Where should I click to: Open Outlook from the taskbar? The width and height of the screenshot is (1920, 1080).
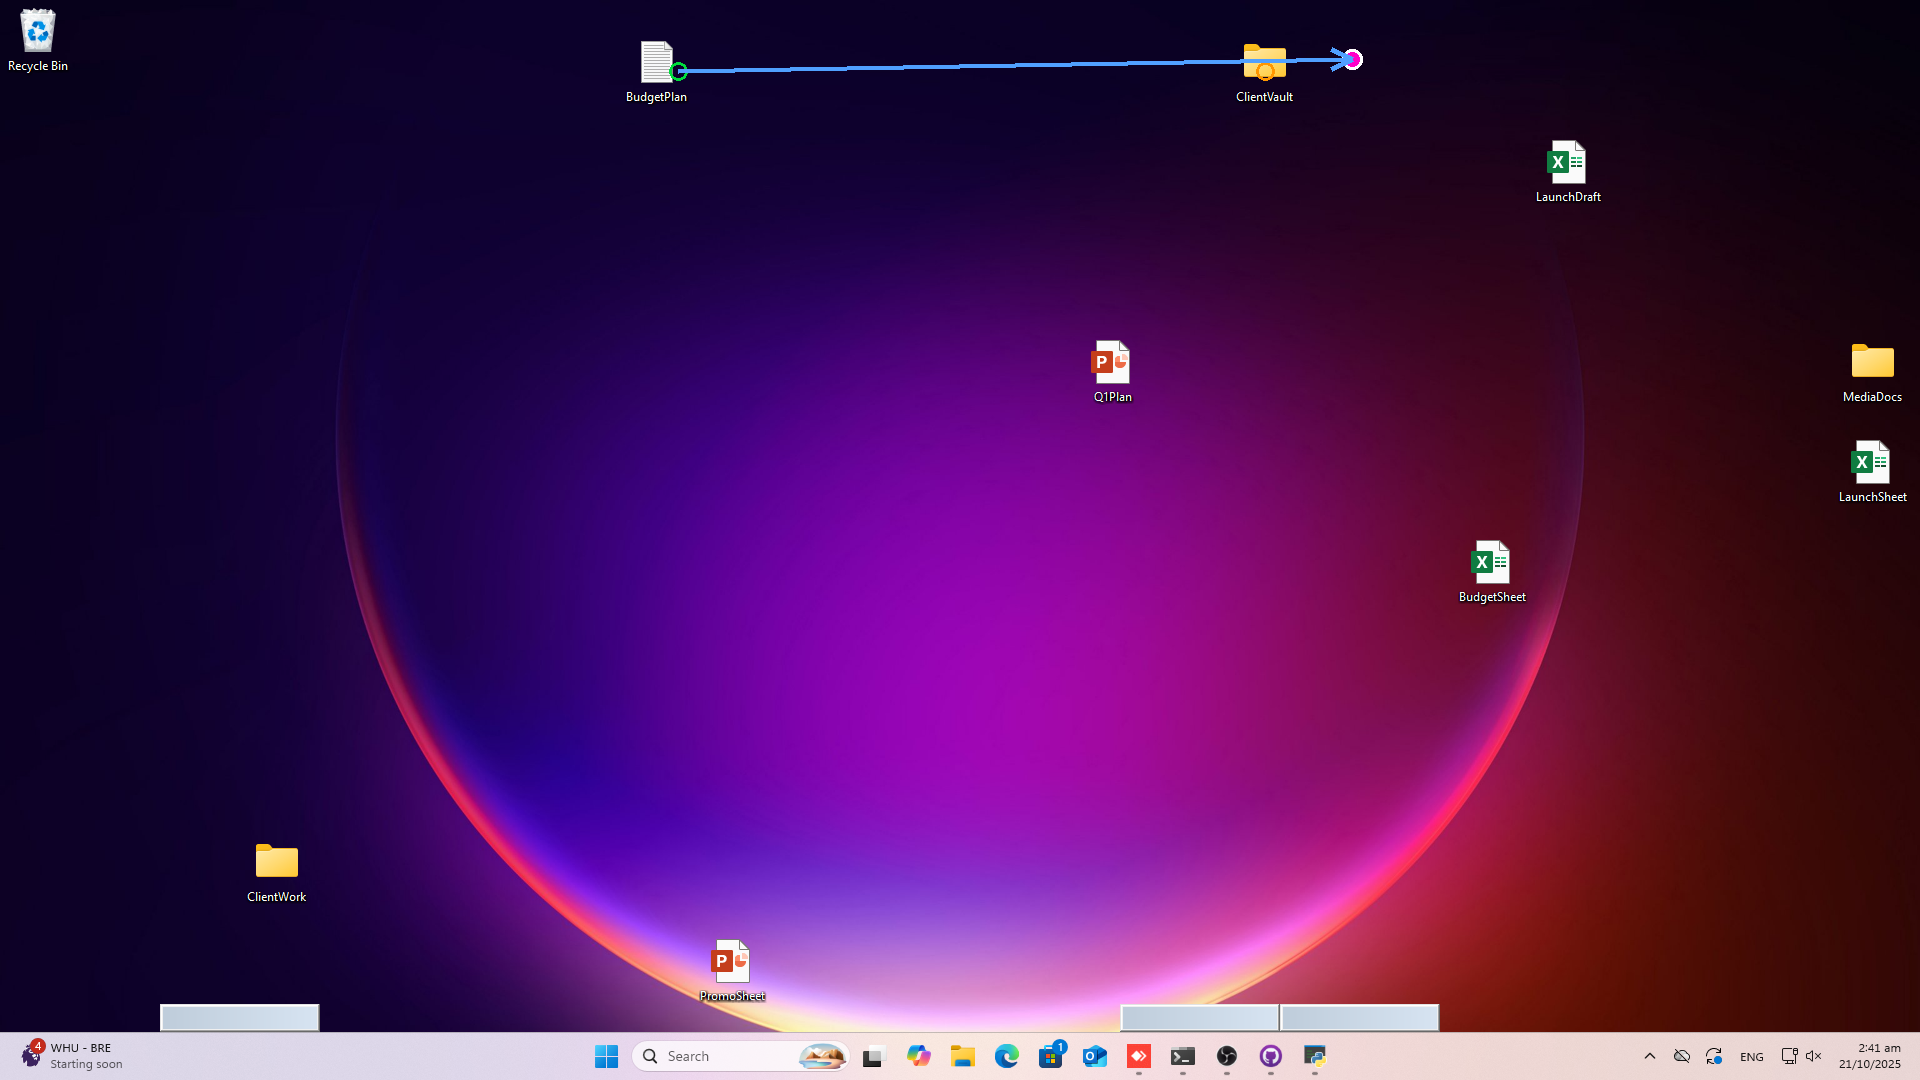pyautogui.click(x=1095, y=1056)
